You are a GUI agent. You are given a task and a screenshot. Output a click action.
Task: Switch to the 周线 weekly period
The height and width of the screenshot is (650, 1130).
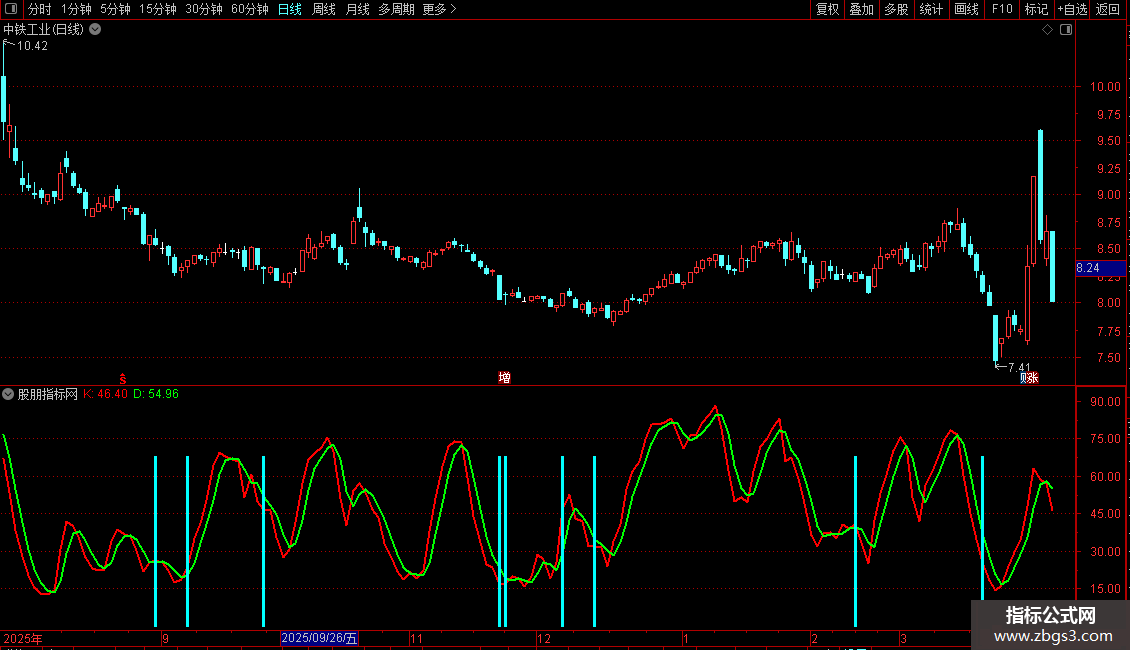[x=324, y=9]
